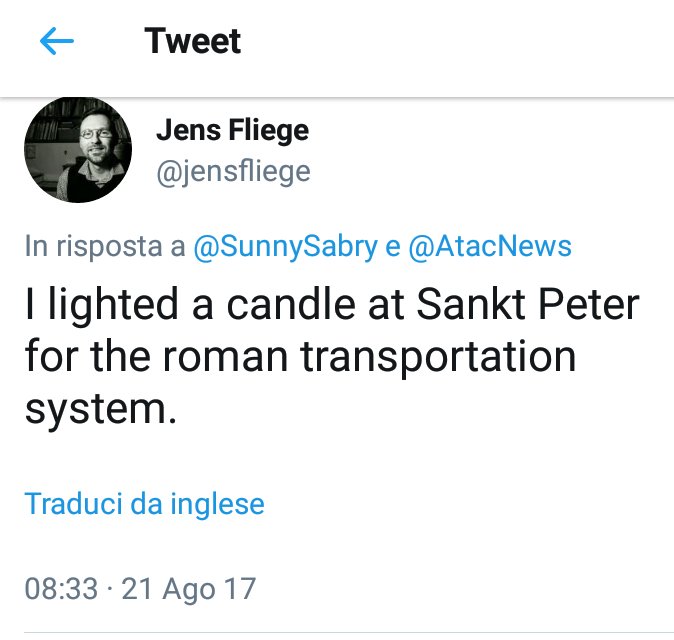
Task: Click the Tweet header title
Action: coord(192,41)
